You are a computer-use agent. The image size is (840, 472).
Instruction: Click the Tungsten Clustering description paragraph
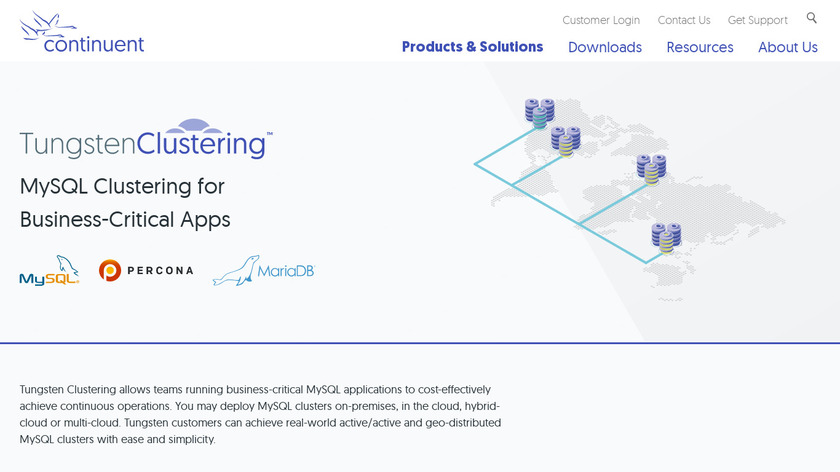(x=260, y=414)
